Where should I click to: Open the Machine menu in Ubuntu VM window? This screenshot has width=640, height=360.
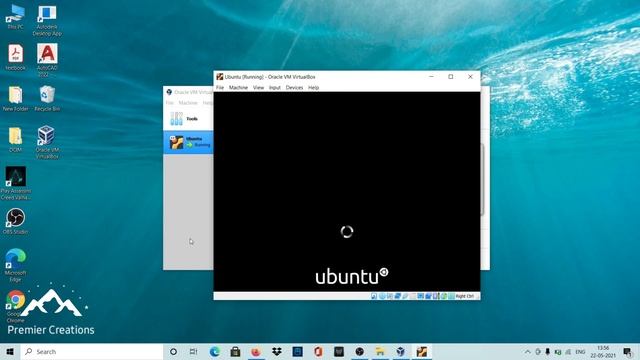[238, 87]
